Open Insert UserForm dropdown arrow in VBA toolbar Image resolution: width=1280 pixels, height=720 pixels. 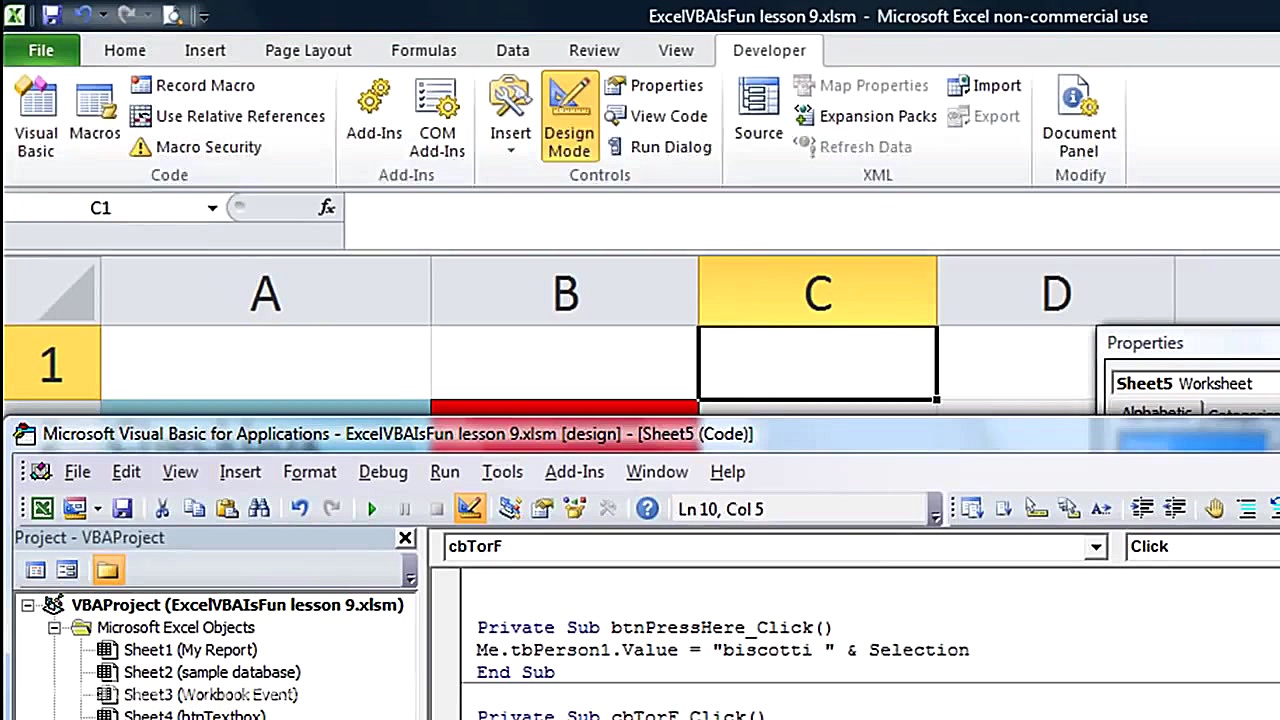[97, 509]
